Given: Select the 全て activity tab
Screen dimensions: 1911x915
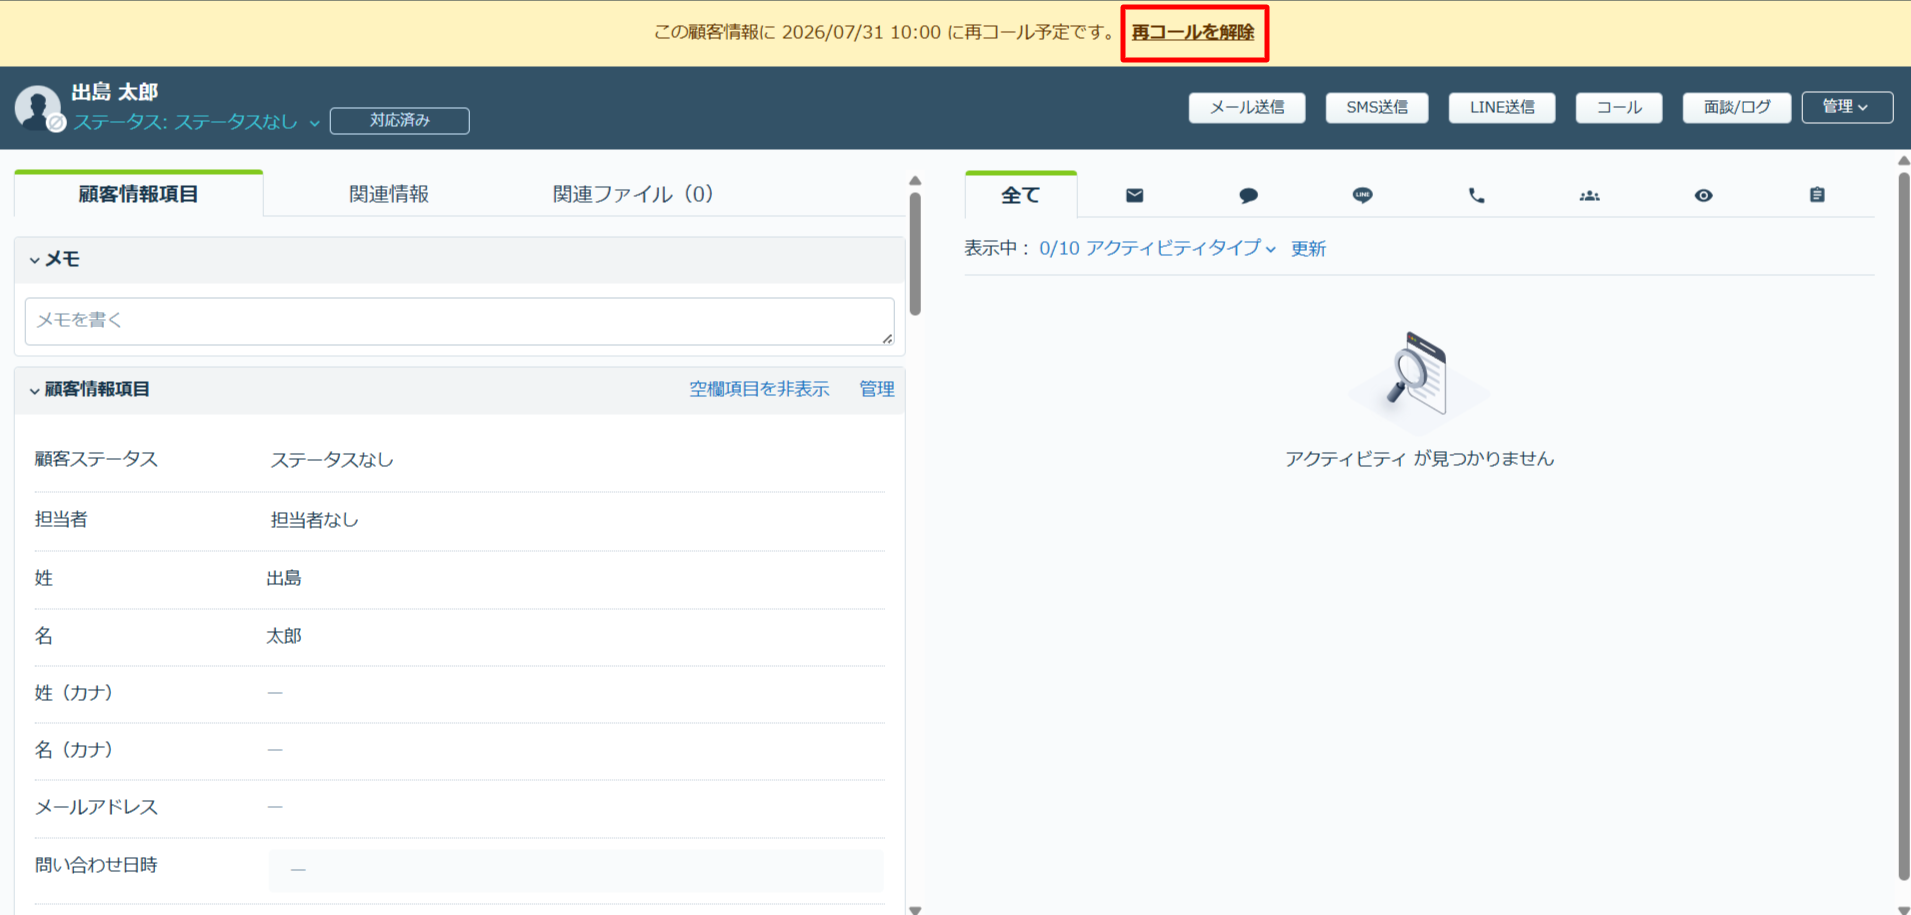Looking at the screenshot, I should [1021, 195].
